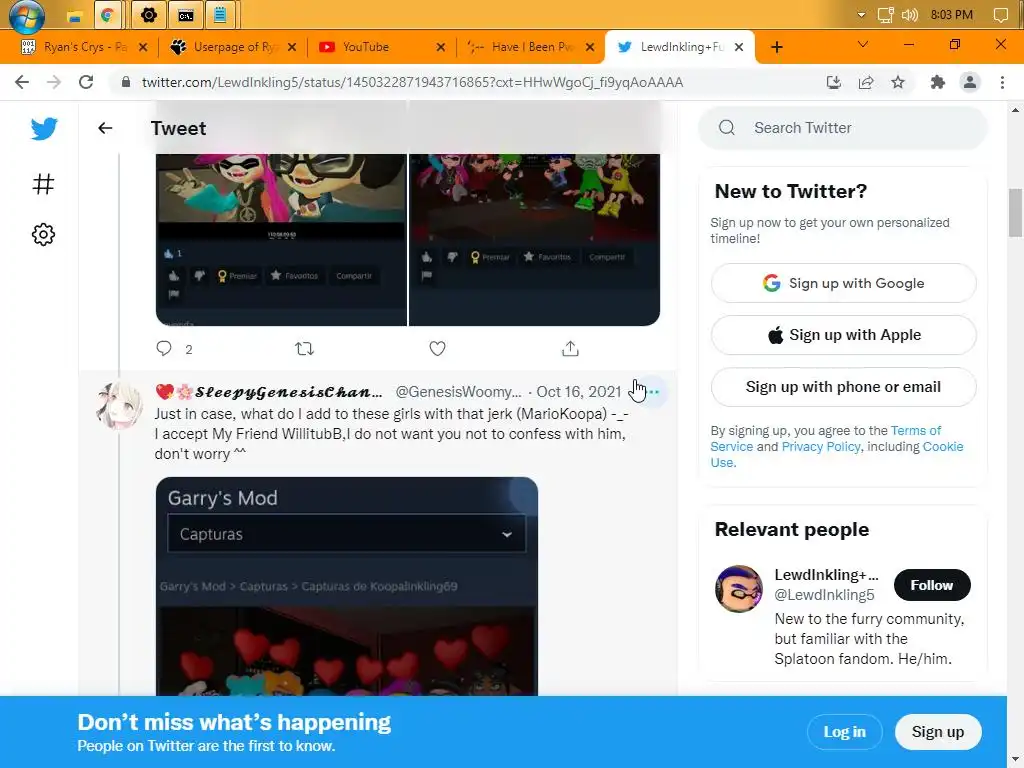Screen dimensions: 1024x768
Task: Open the Terms of Service link
Action: (916, 430)
